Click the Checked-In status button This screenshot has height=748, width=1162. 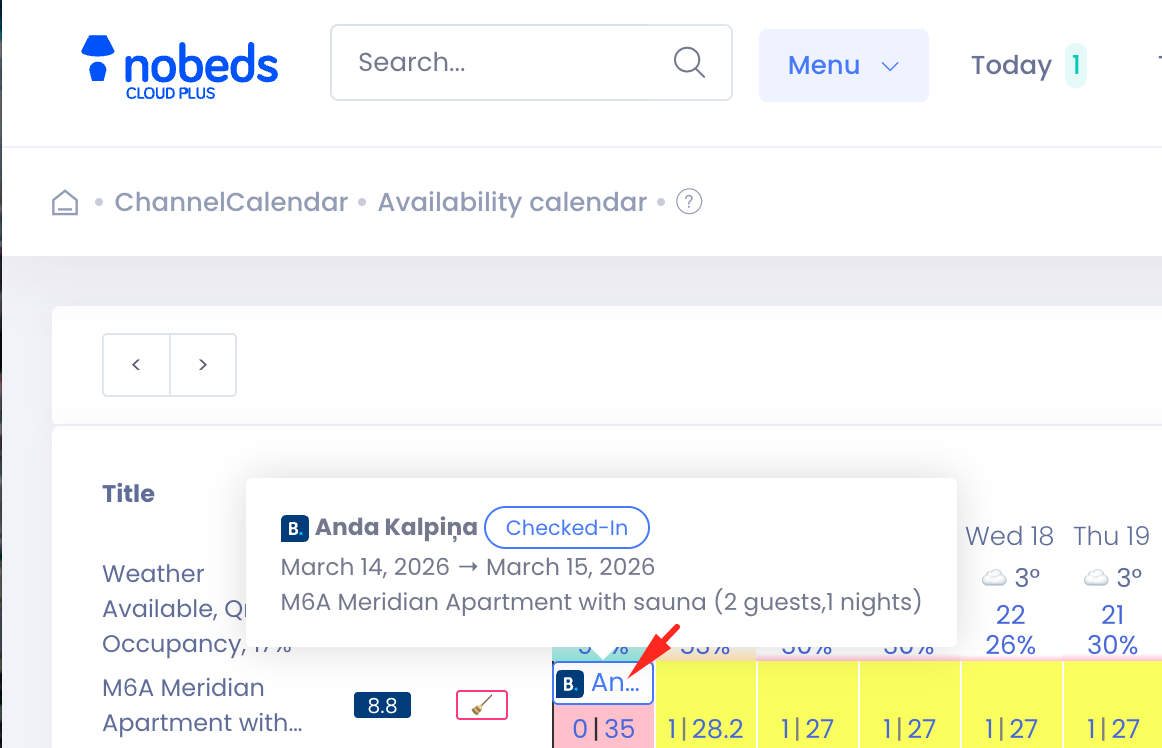[567, 528]
